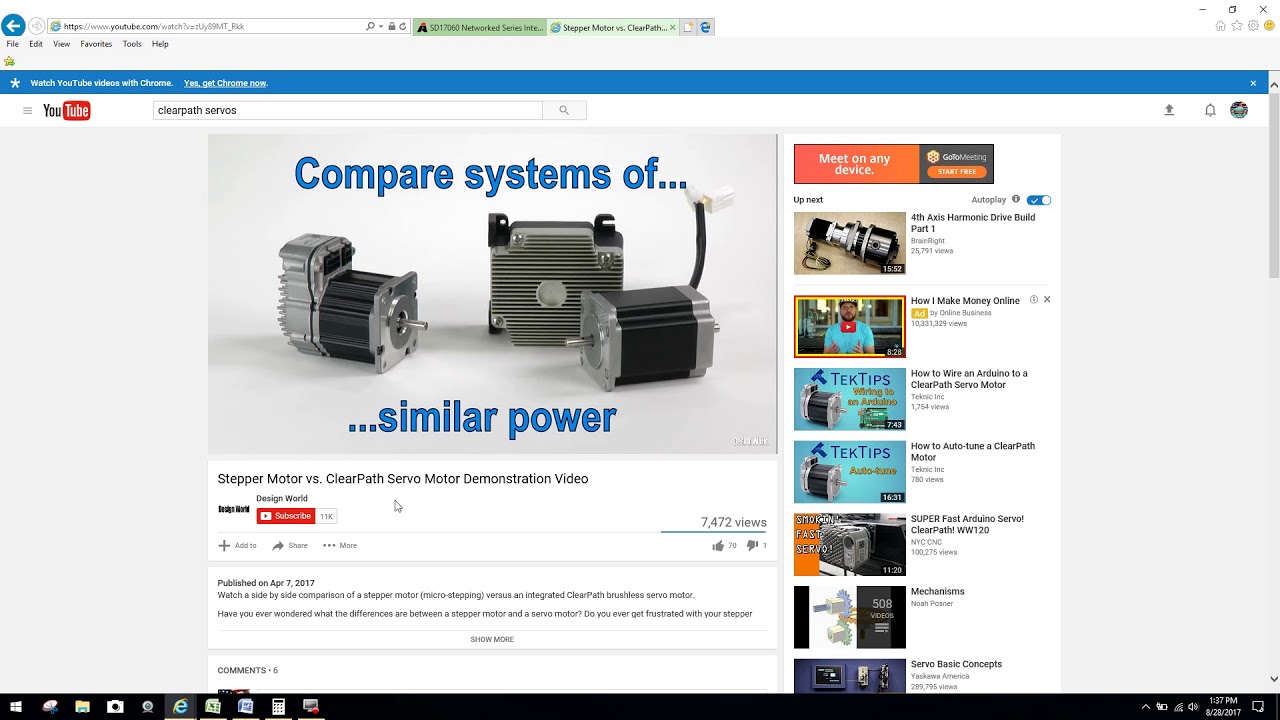1280x720 pixels.
Task: Click the YouTube logo
Action: [x=67, y=110]
